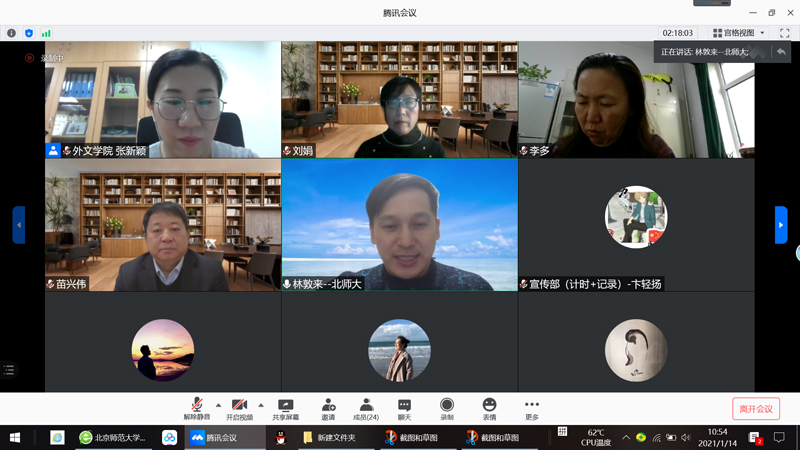This screenshot has height=450, width=800.
Task: Expand audio options arrow beside 解除静音
Action: (x=219, y=405)
